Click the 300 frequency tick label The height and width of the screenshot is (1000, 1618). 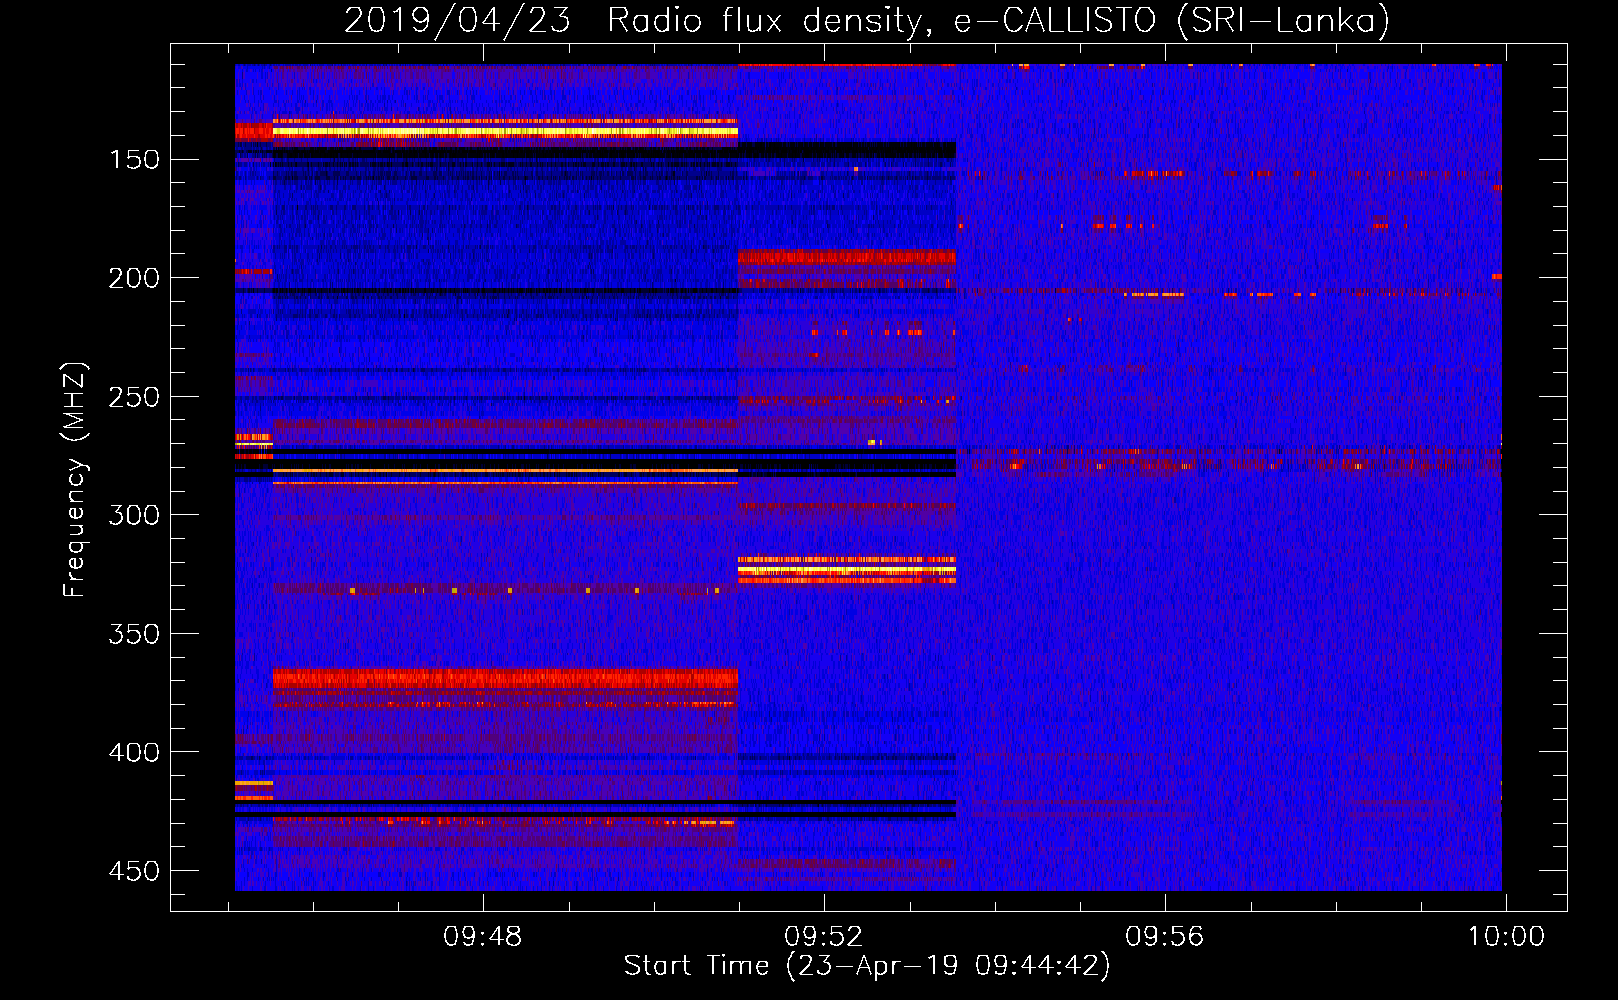134,515
